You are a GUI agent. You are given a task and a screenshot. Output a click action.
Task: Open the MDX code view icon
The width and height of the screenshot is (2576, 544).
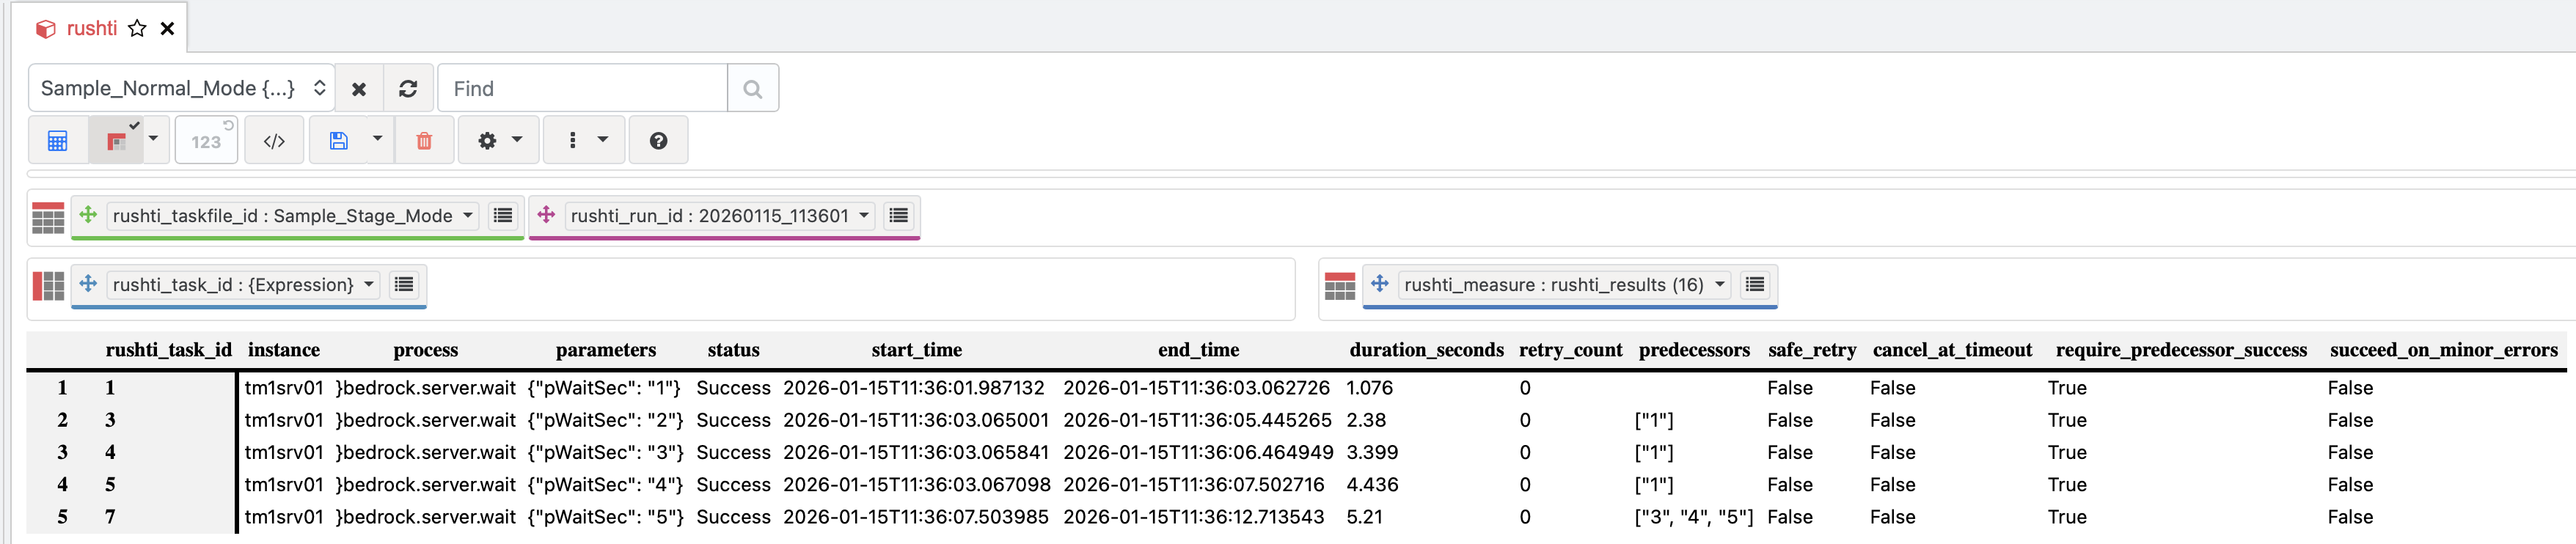point(274,141)
